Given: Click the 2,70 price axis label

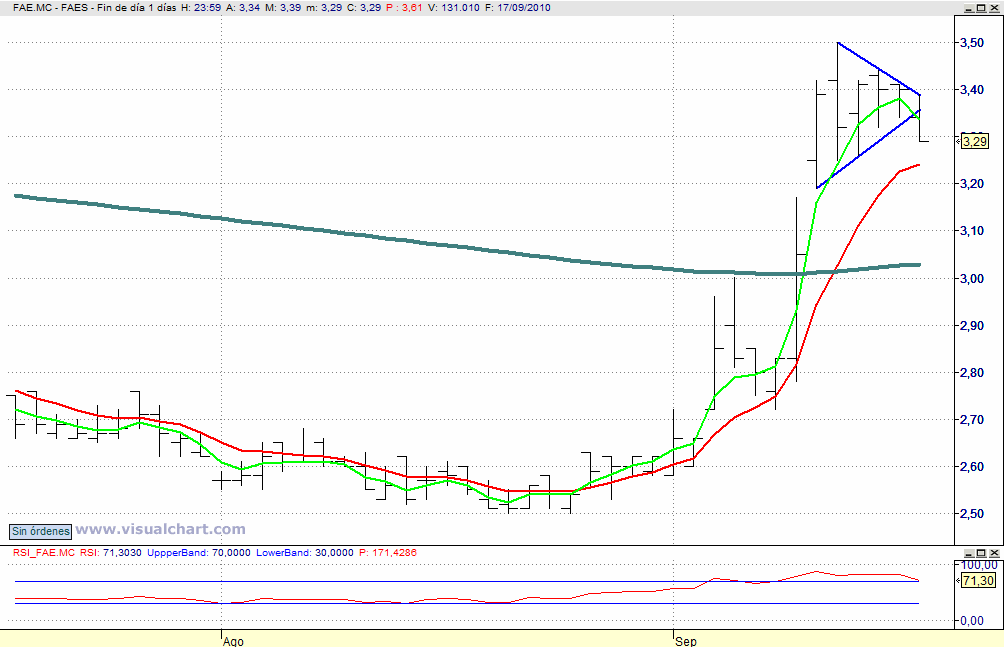Looking at the screenshot, I should 971,420.
